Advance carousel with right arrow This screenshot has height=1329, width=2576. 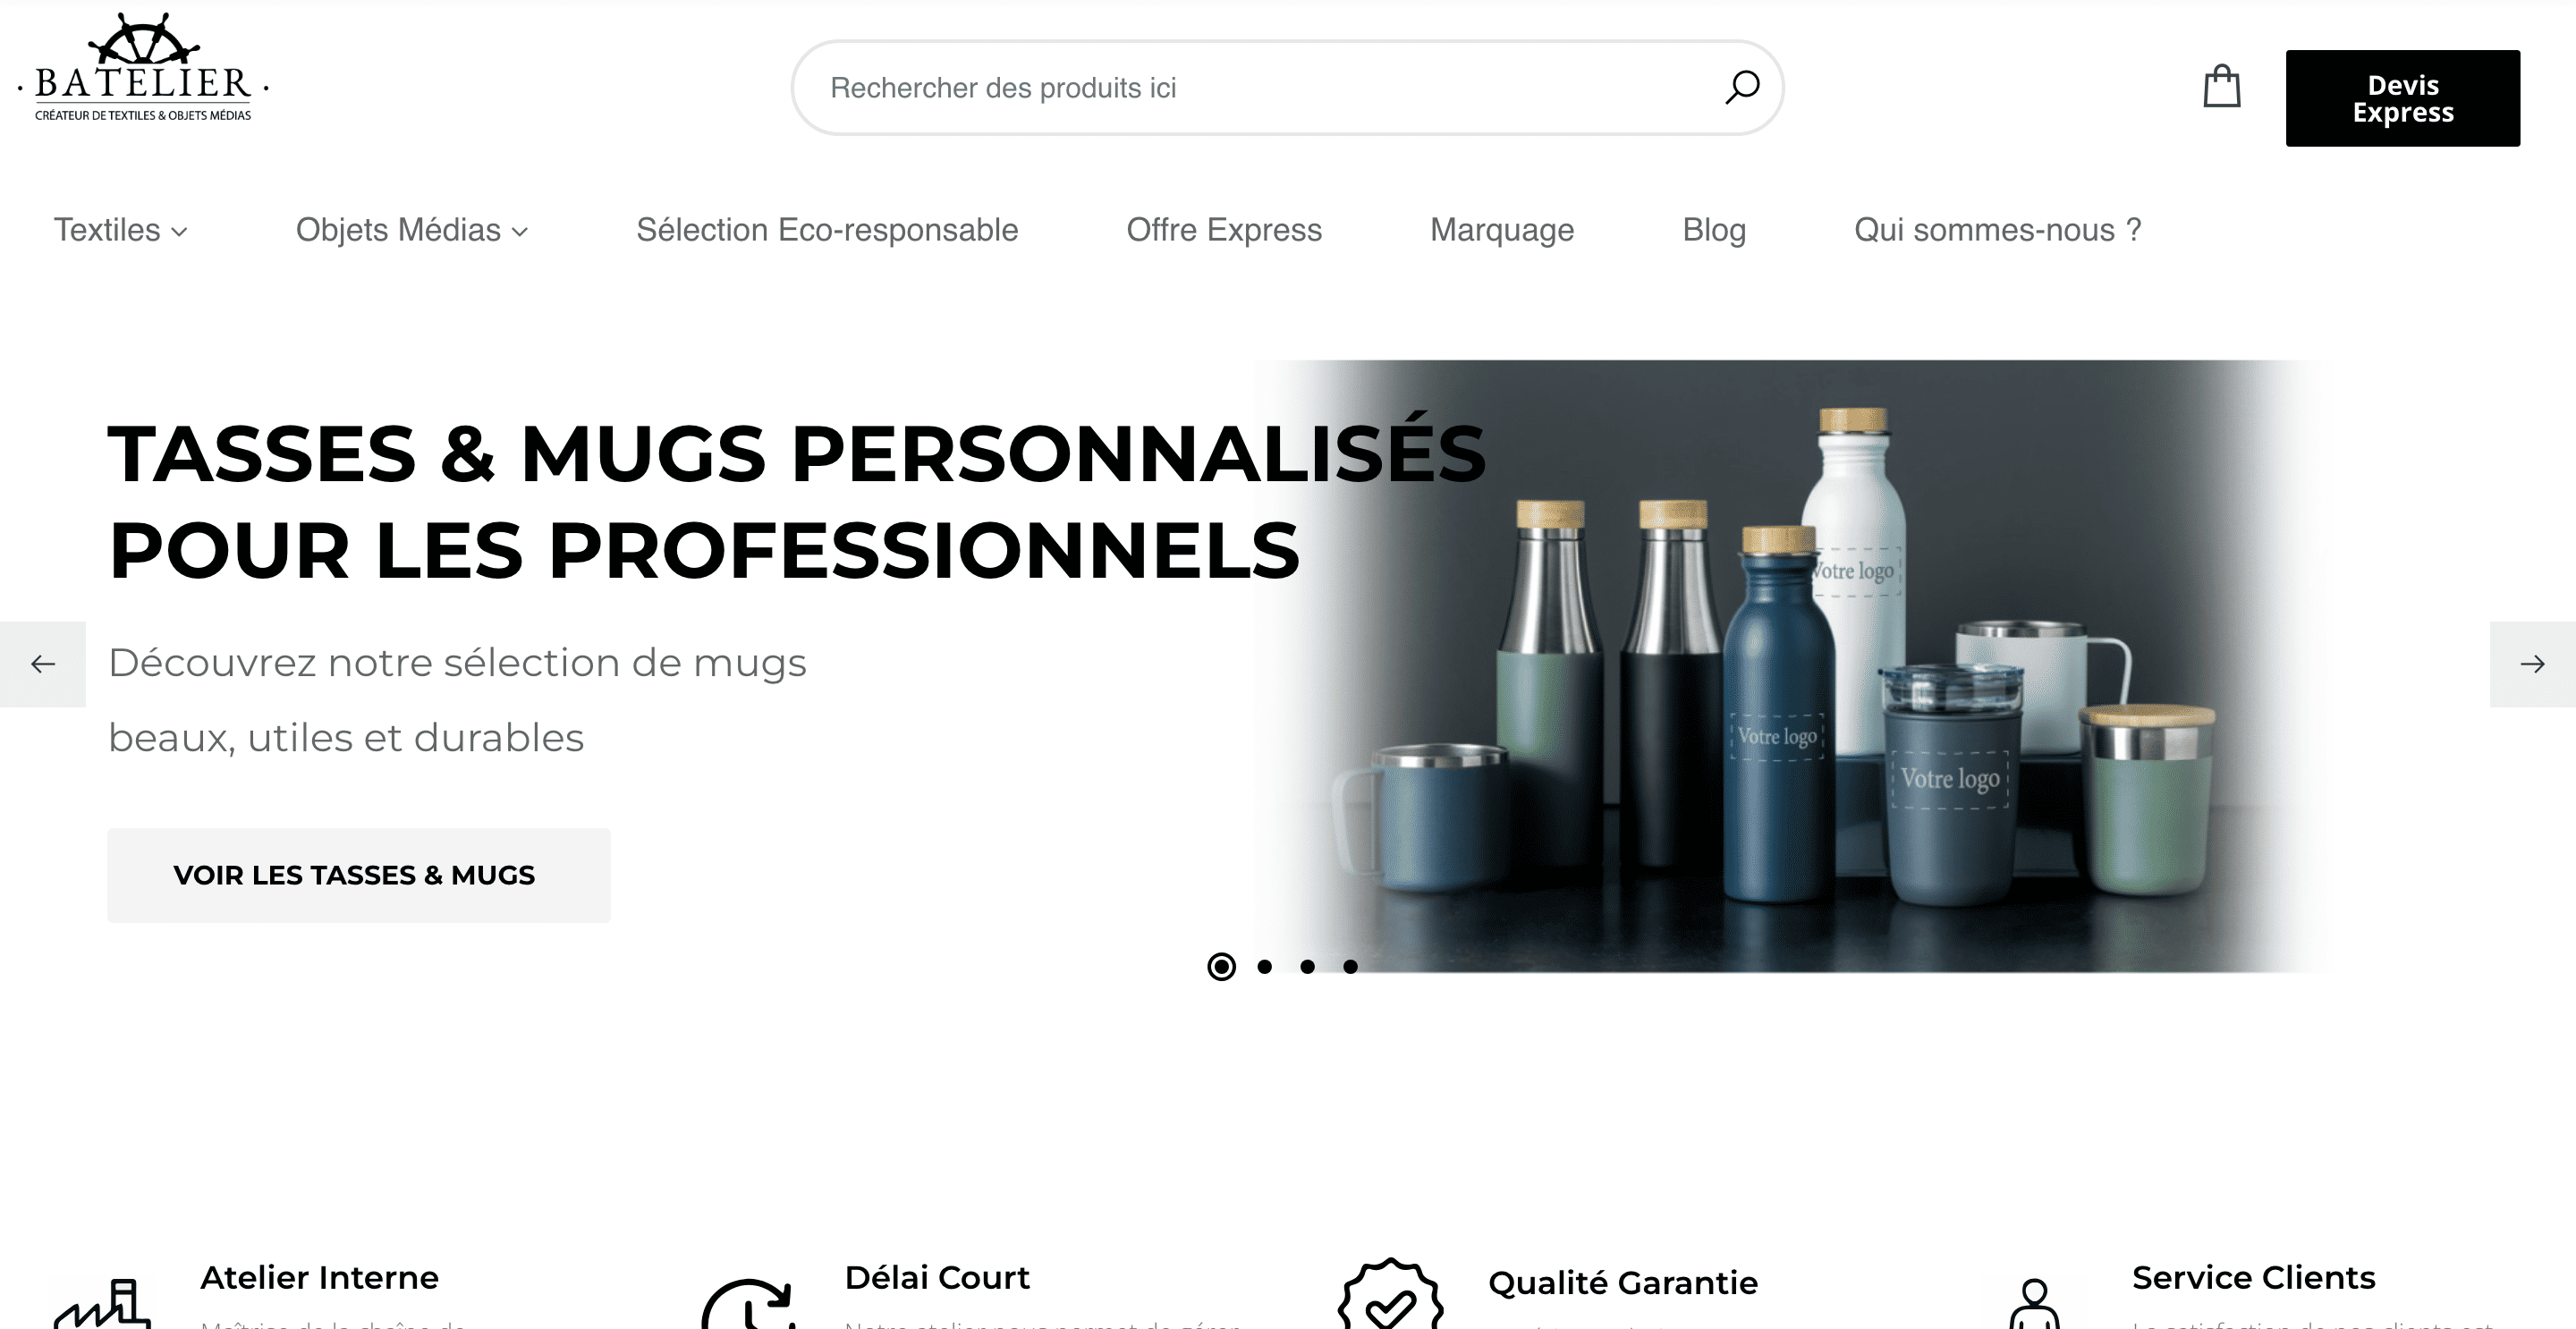2532,664
